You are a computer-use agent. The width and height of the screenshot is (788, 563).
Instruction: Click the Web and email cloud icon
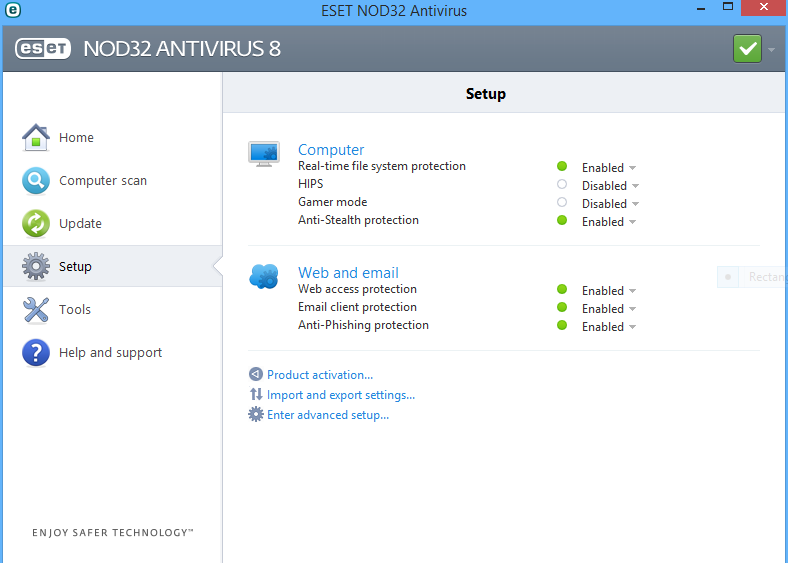pyautogui.click(x=264, y=276)
